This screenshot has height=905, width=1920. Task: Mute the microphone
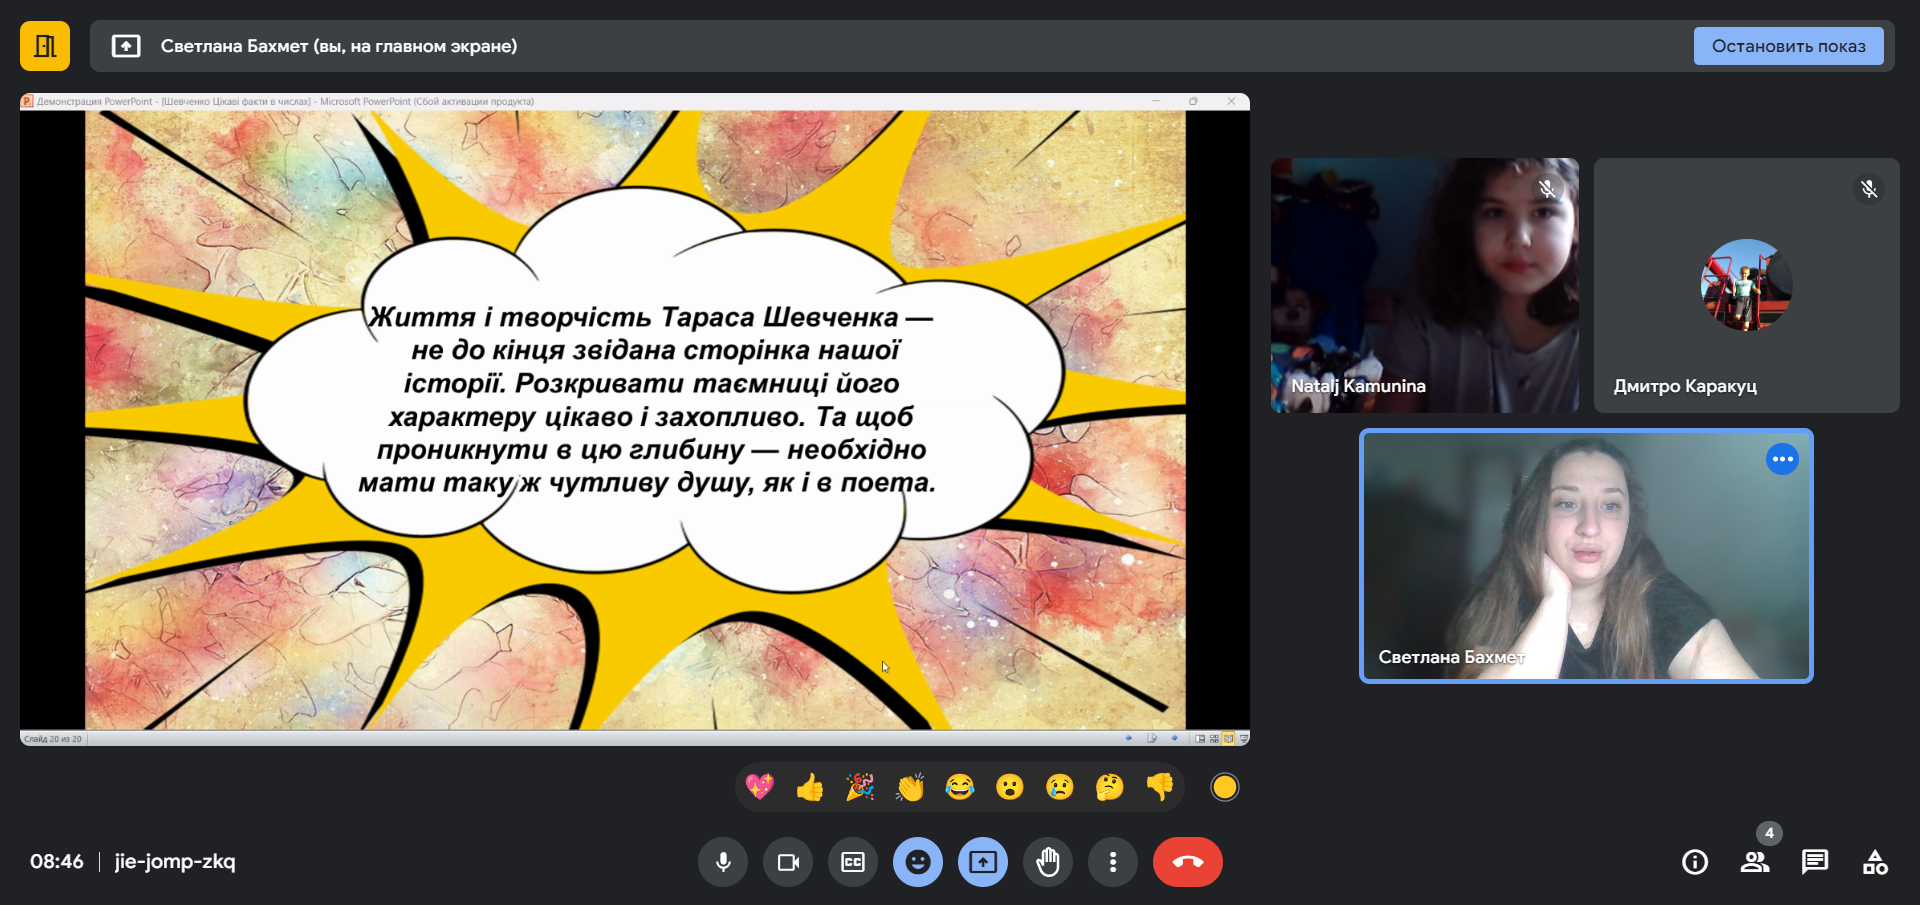point(723,862)
